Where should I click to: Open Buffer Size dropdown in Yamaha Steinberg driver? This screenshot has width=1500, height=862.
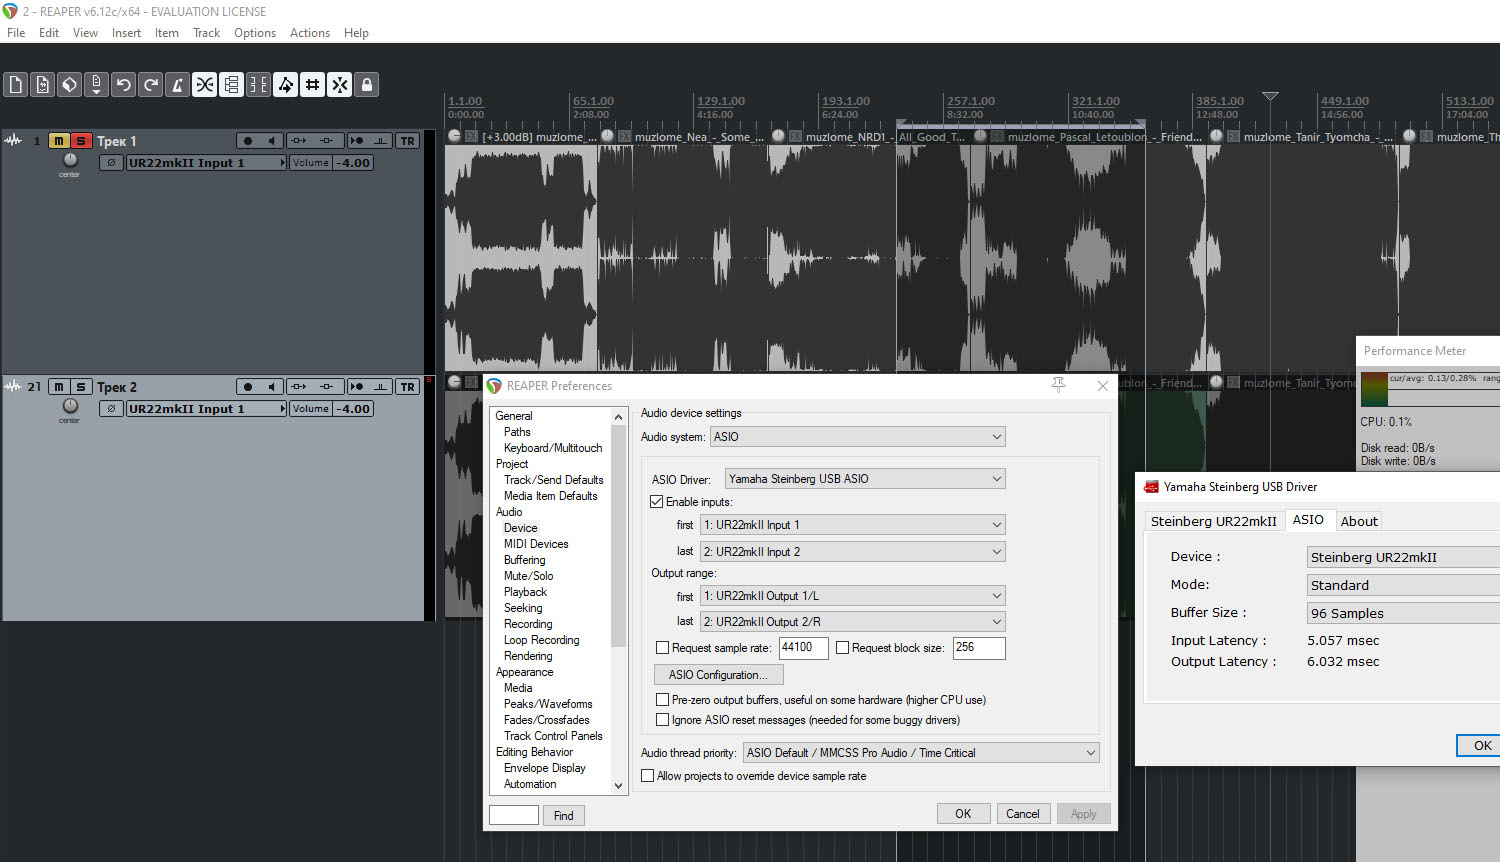1403,613
